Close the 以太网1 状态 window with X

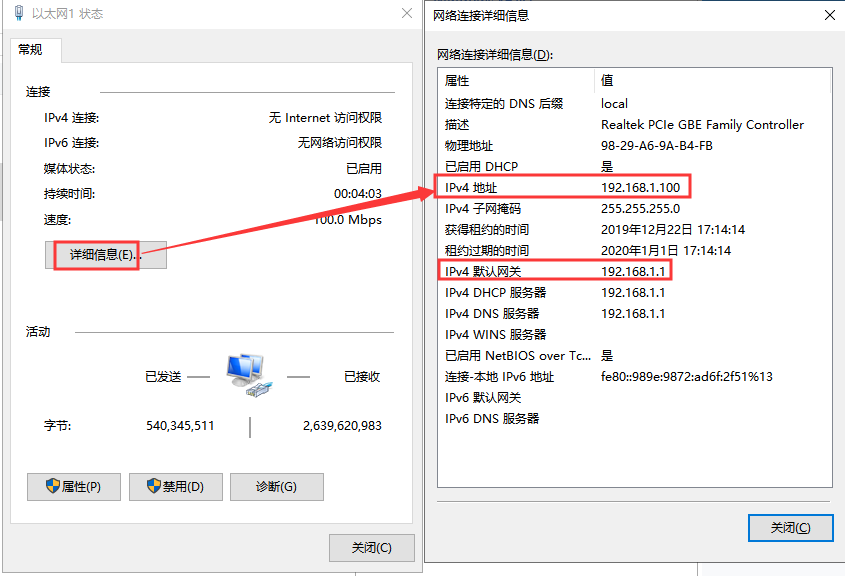pyautogui.click(x=406, y=14)
